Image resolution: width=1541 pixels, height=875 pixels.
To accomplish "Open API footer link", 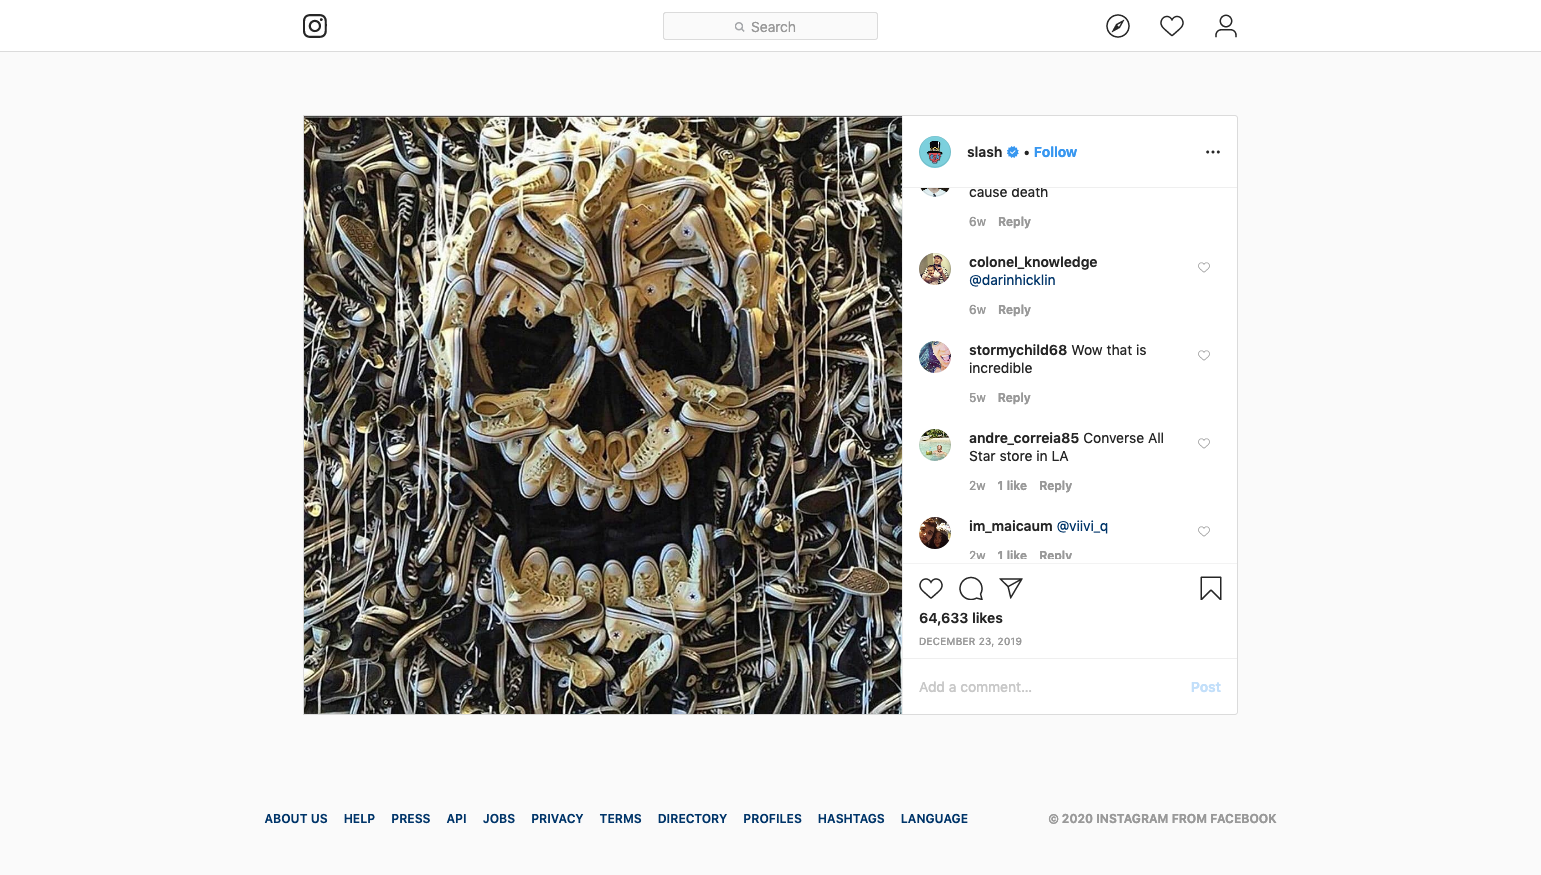I will point(457,819).
